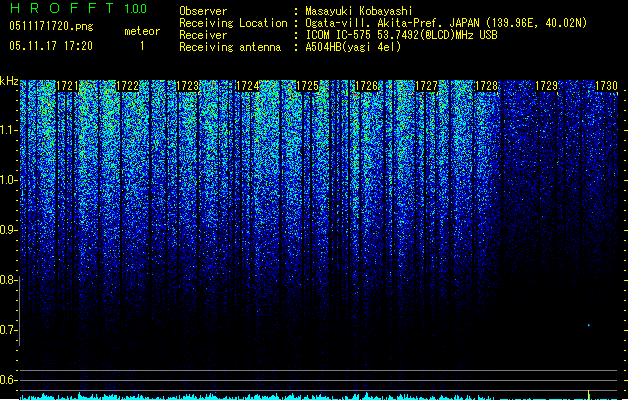Click the 1726 time marker
The height and width of the screenshot is (400, 629).
tap(367, 86)
